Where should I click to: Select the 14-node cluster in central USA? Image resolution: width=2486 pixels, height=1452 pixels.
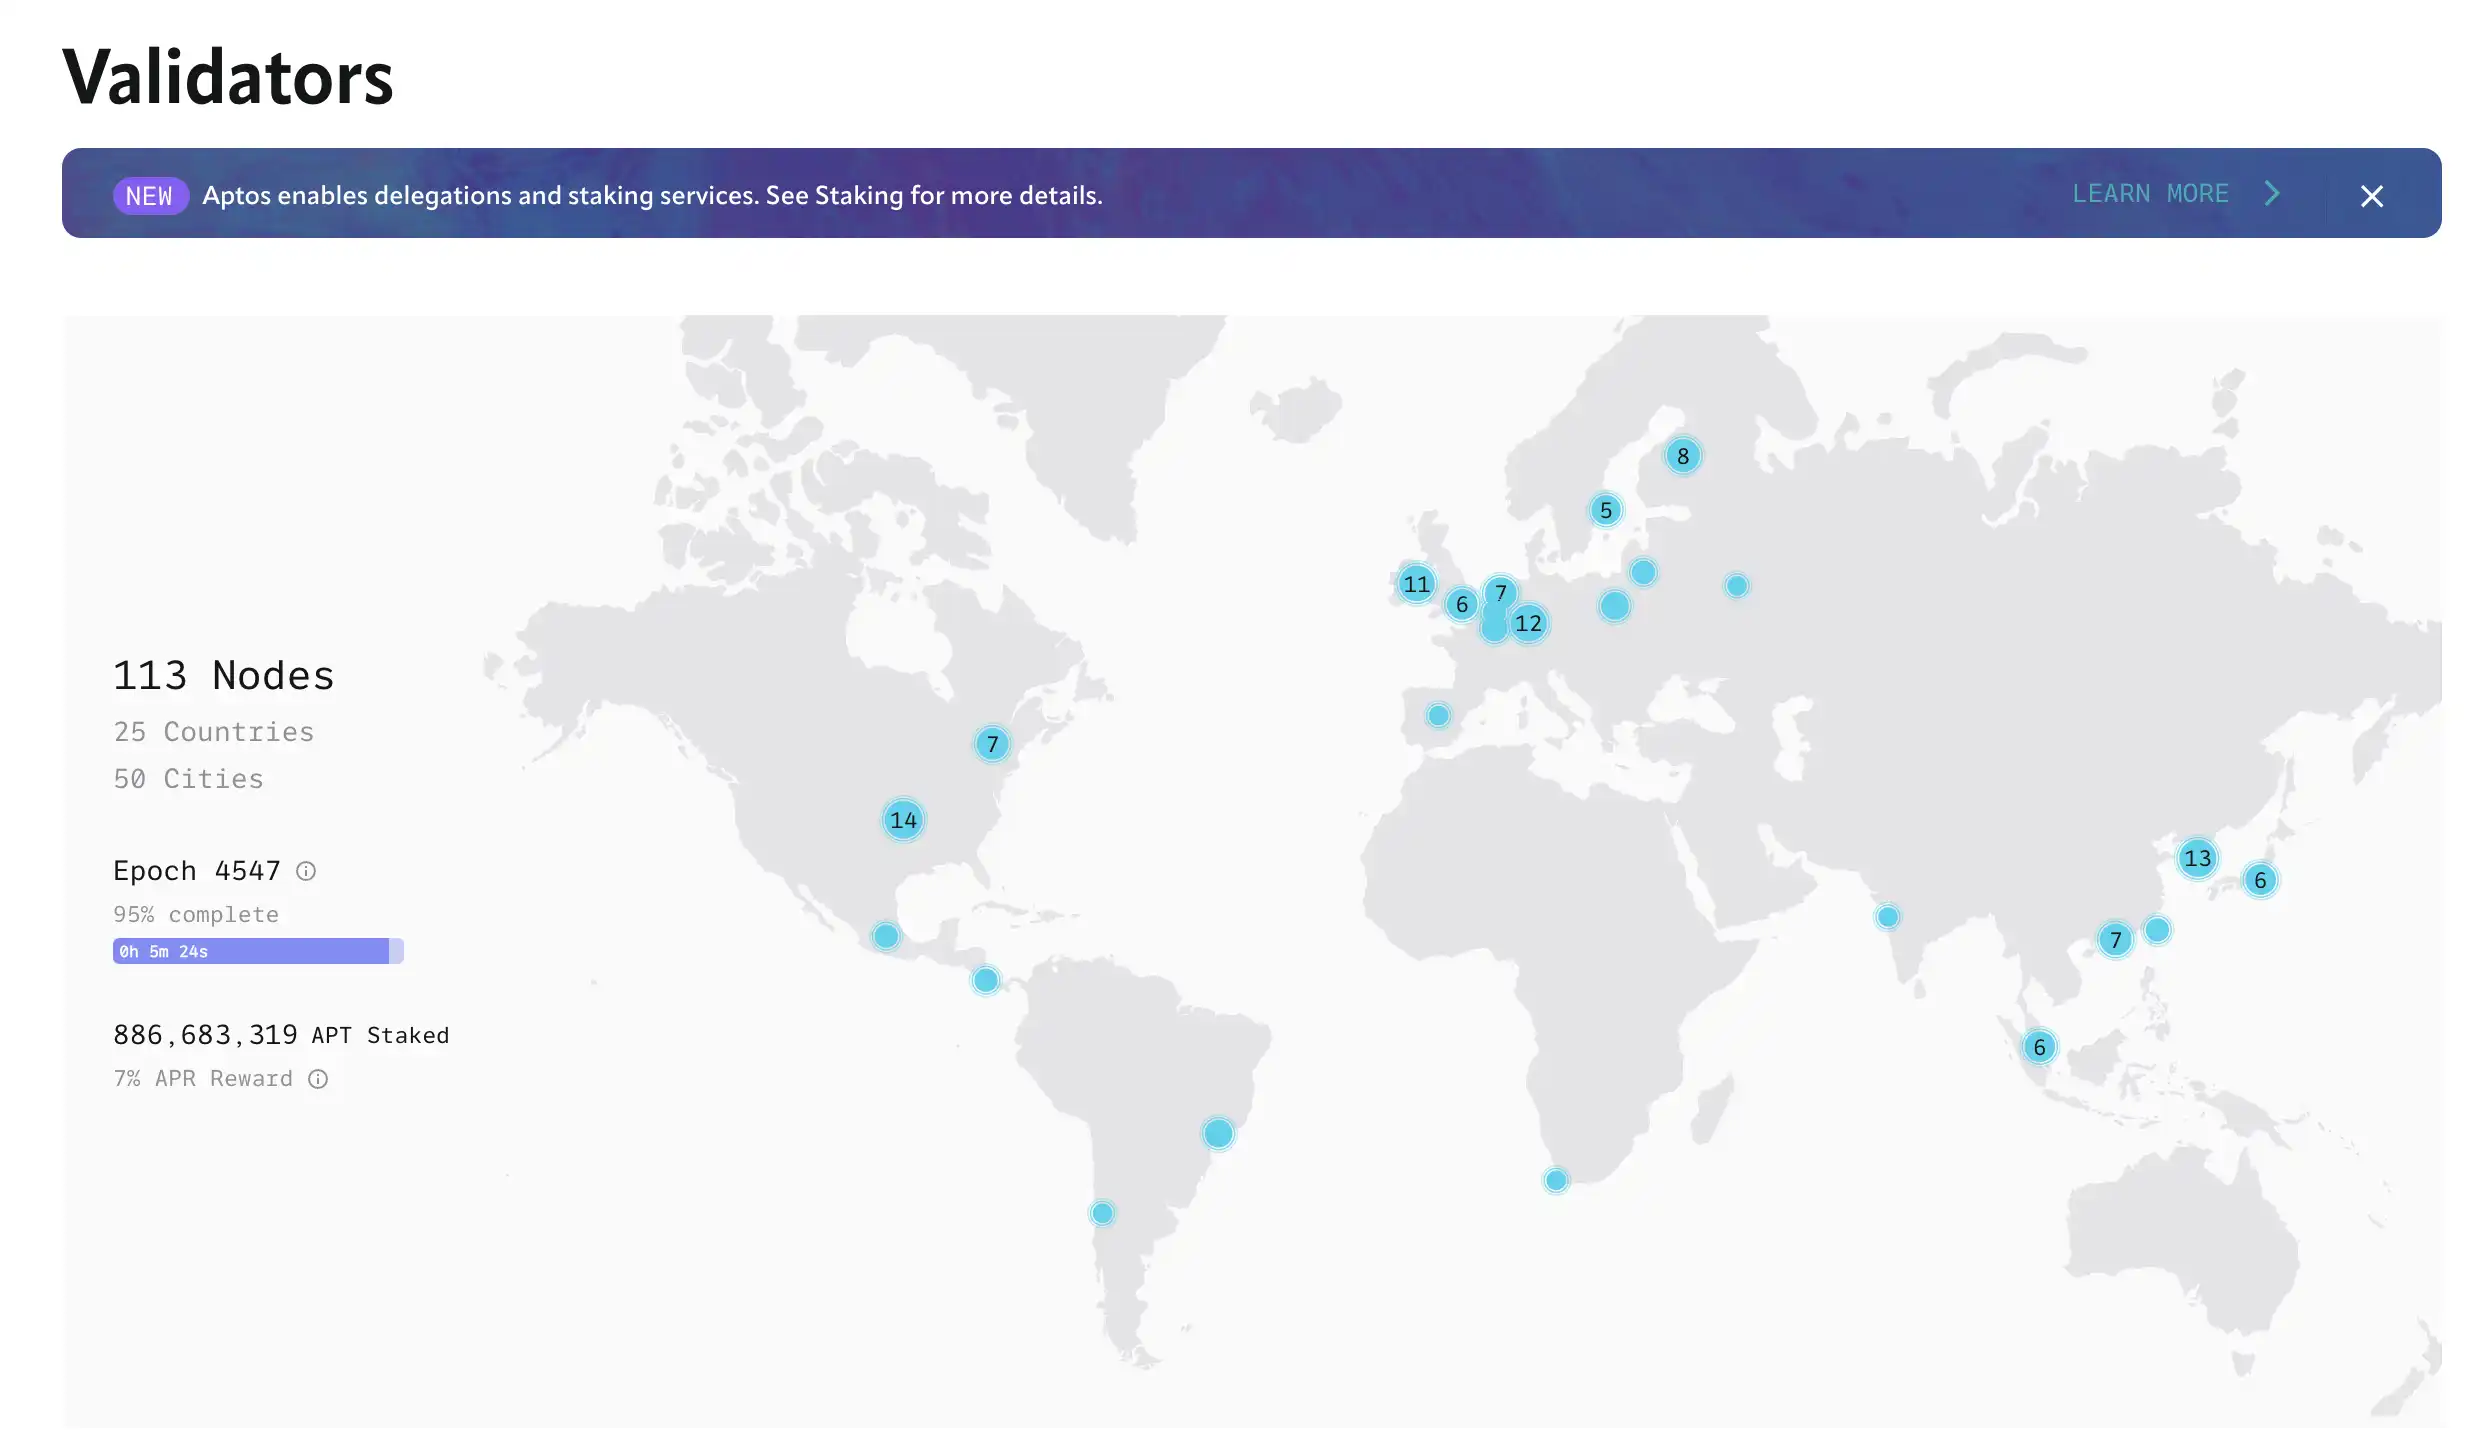click(x=903, y=820)
